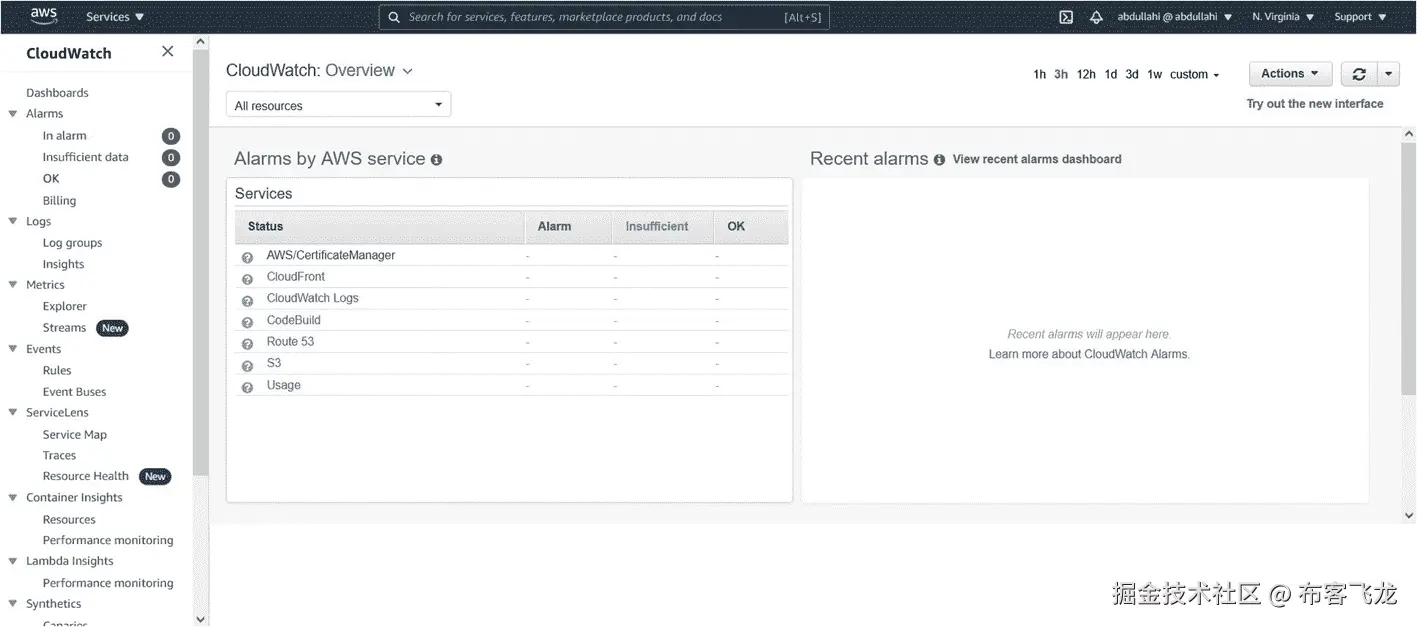Select the 1d time range

click(1111, 75)
